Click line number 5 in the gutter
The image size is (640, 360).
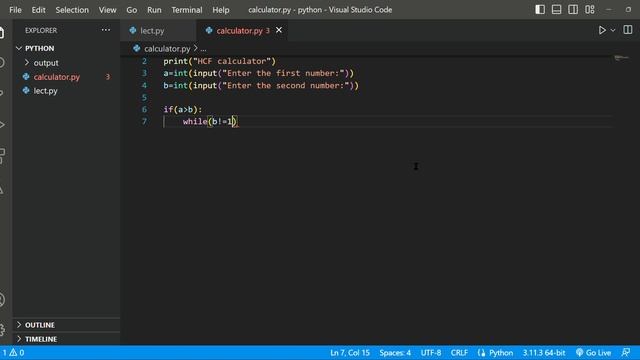tap(144, 98)
